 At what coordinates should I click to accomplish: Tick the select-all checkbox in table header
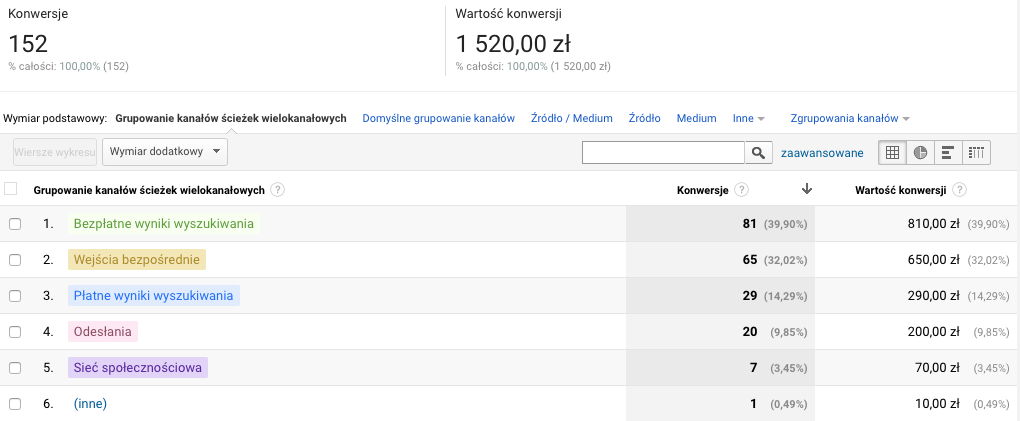(x=10, y=189)
